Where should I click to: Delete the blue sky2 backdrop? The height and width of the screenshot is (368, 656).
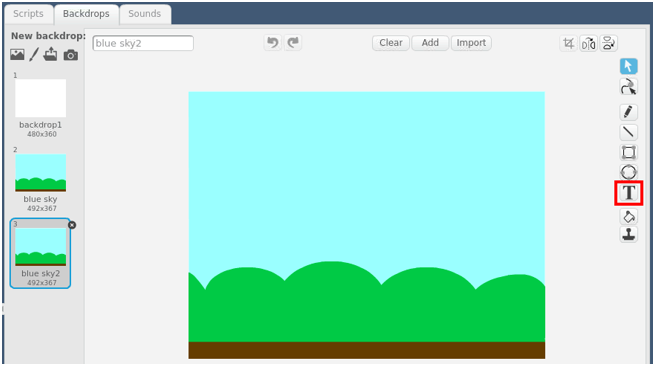click(x=72, y=225)
